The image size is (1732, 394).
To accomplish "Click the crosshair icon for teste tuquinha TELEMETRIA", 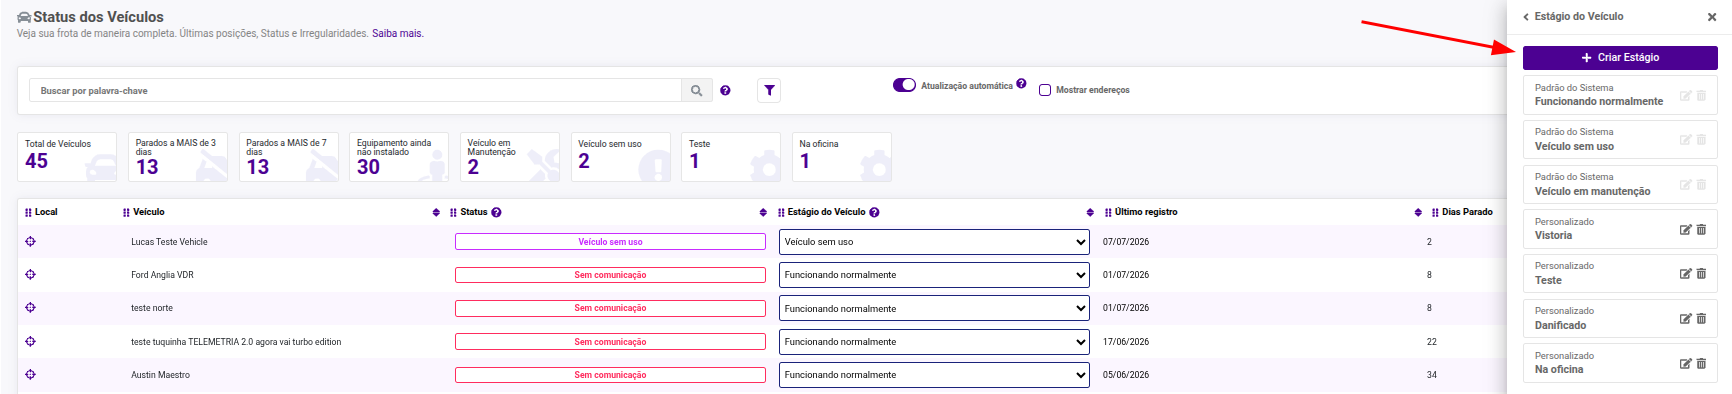I will click(x=30, y=341).
